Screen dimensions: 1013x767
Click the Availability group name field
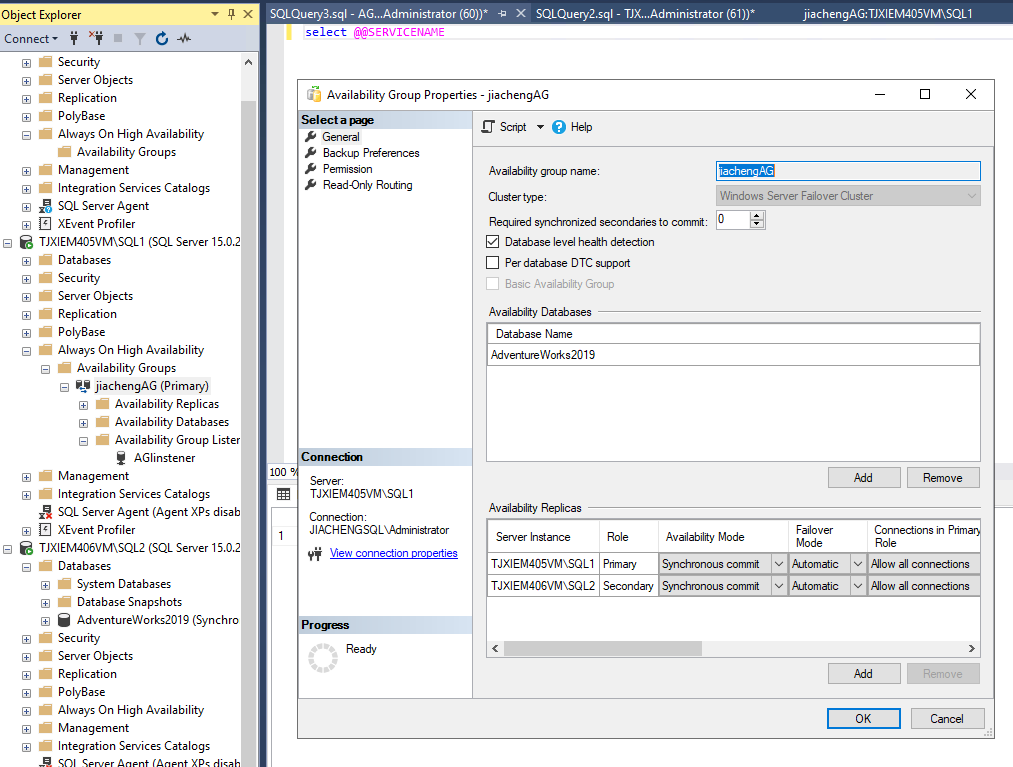click(x=848, y=171)
